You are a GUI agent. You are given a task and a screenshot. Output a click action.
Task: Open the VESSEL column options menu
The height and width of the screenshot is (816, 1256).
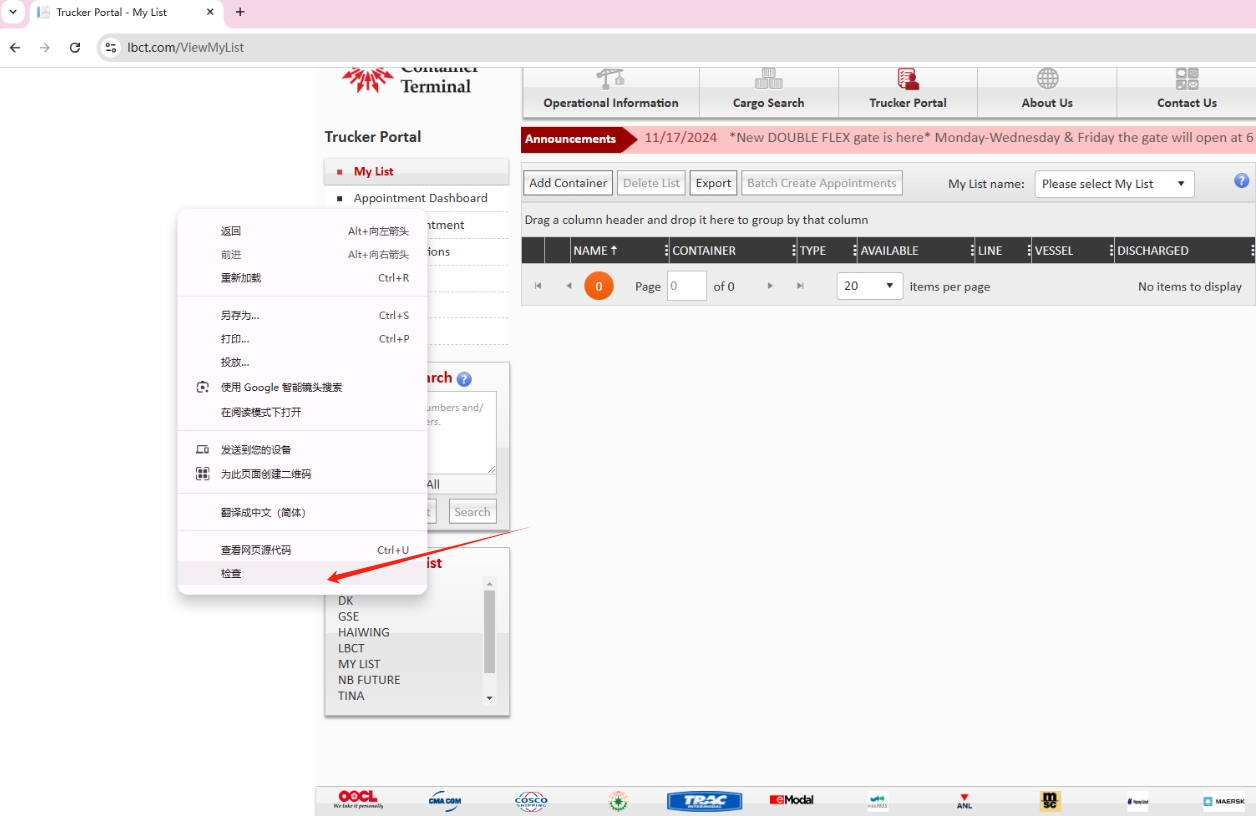click(x=1111, y=251)
